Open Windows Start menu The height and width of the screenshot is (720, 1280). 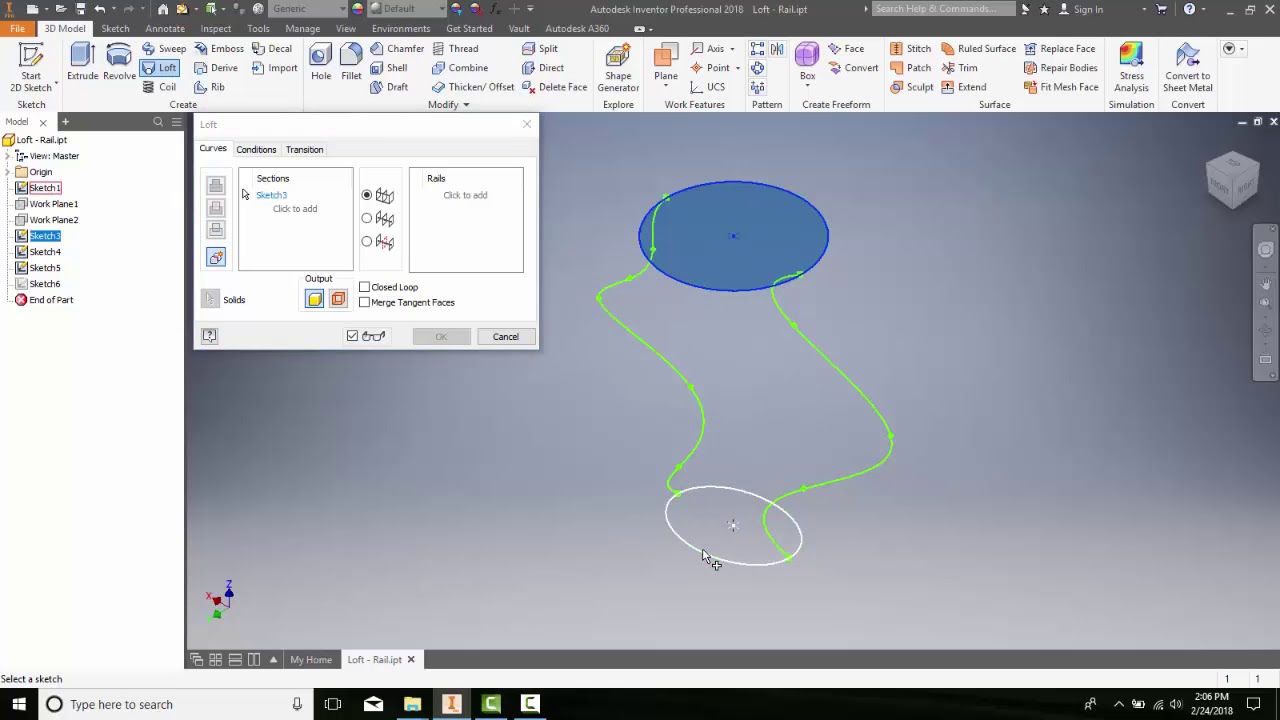(x=19, y=704)
